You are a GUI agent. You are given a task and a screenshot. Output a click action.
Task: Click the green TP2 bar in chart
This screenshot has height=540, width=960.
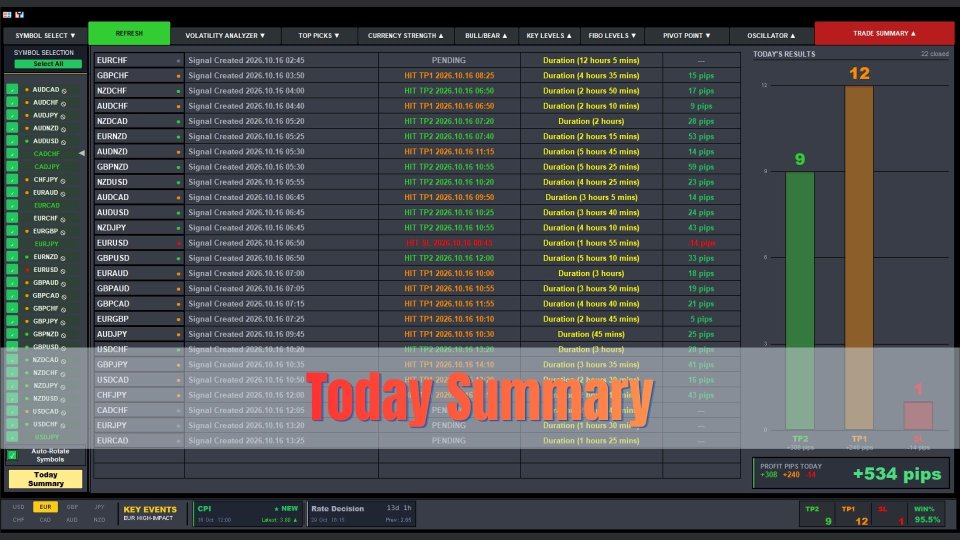(800, 301)
